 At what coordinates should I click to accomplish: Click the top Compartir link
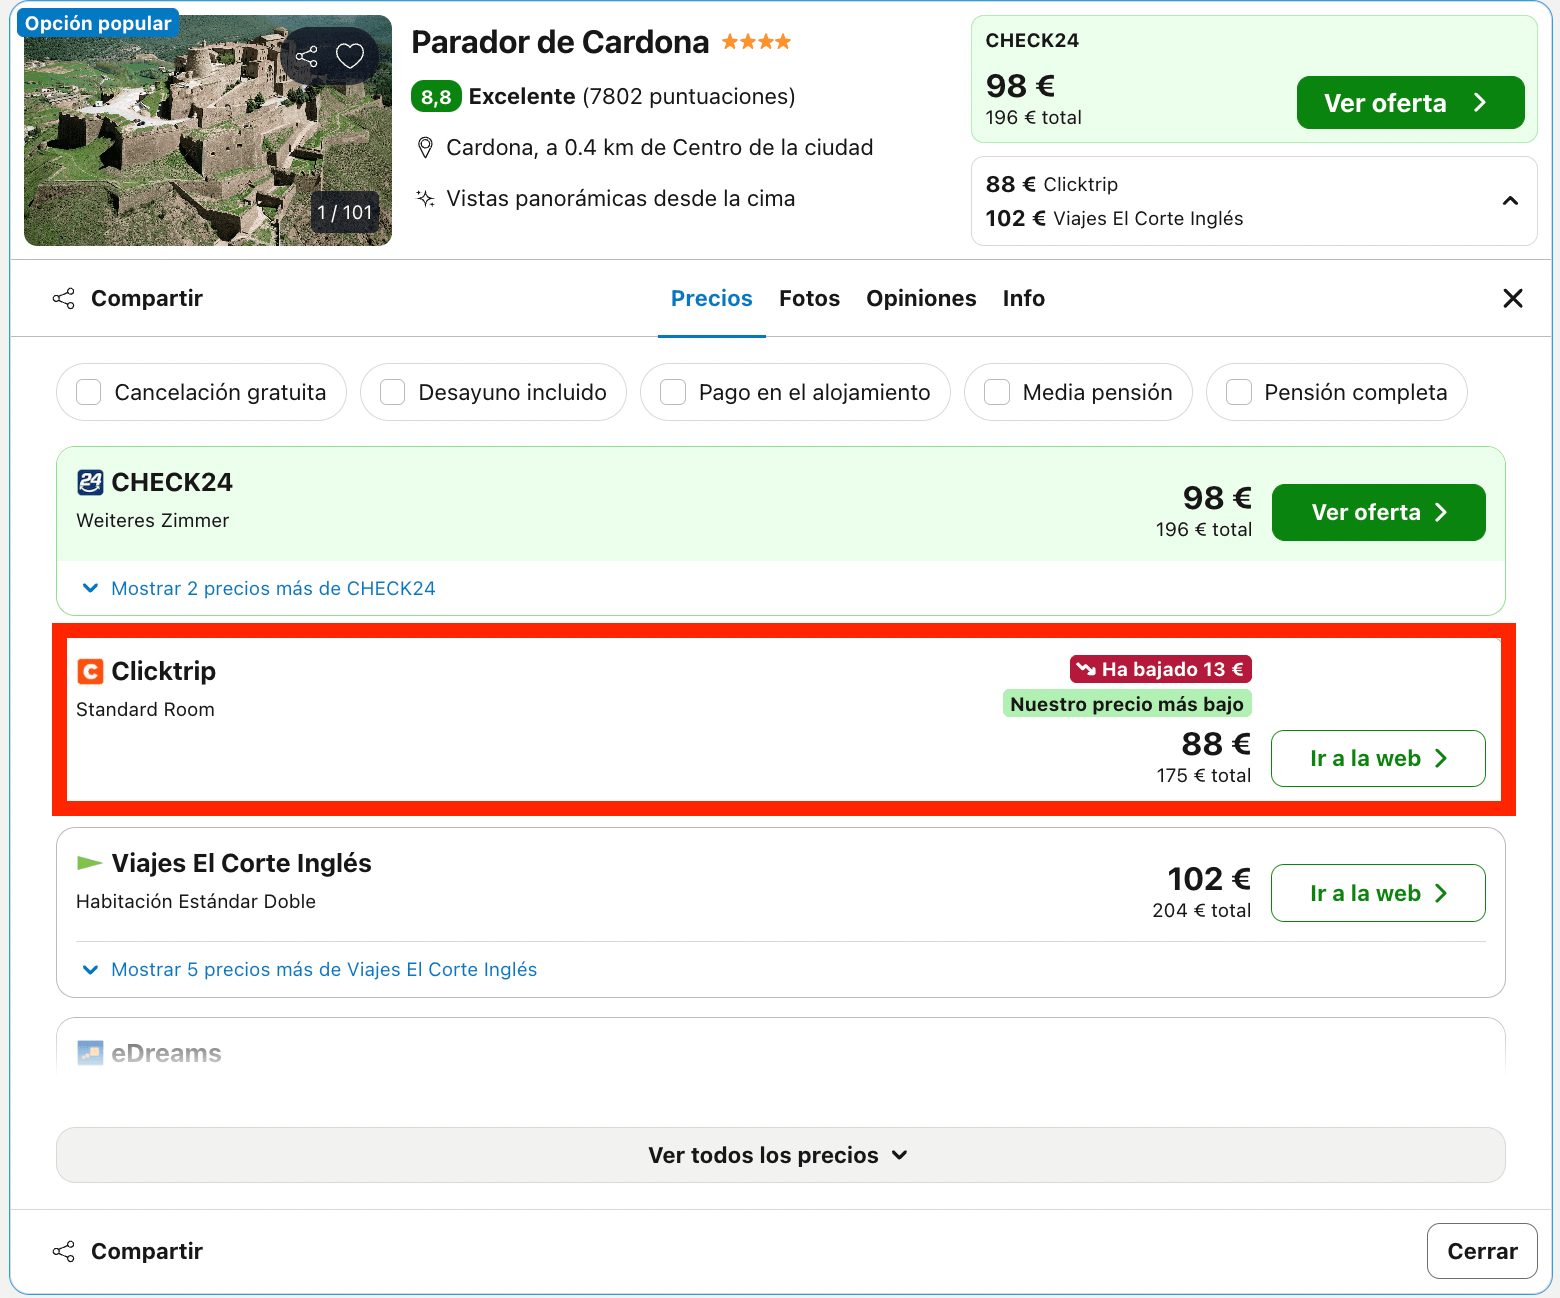point(147,299)
